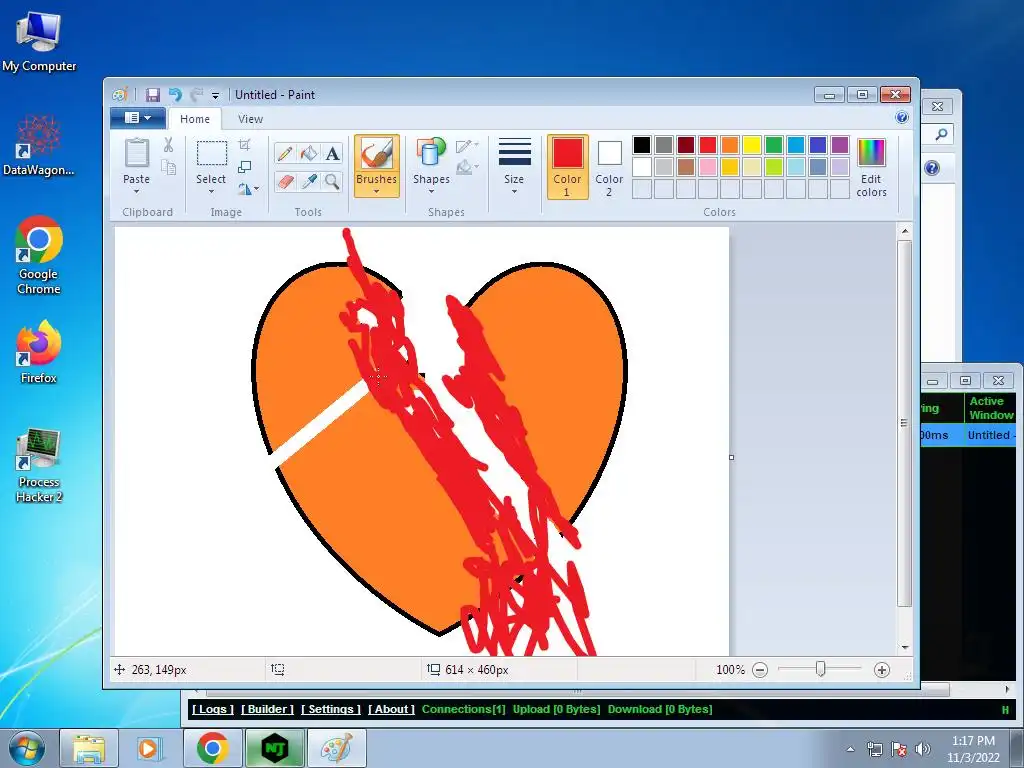Switch to the View ribbon tab
The height and width of the screenshot is (768, 1024).
[250, 119]
